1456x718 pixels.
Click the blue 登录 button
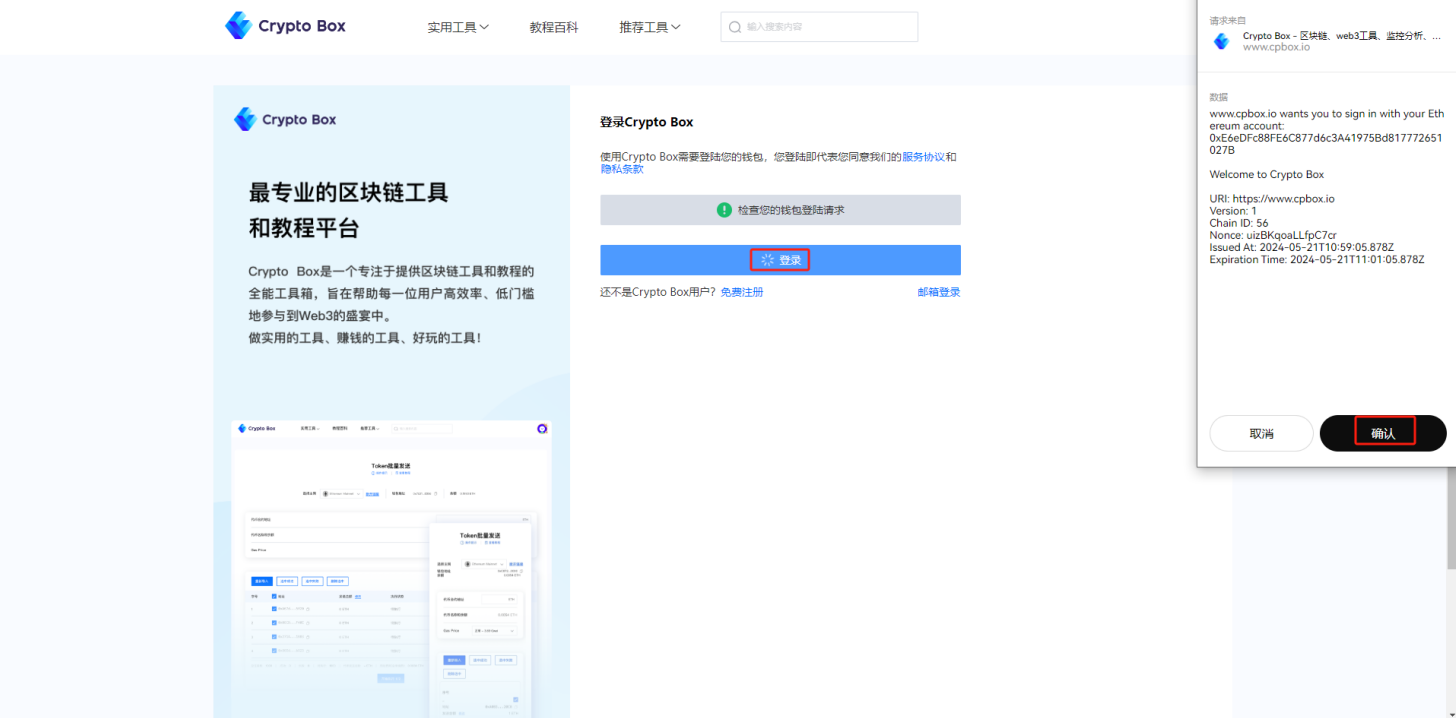coord(780,260)
